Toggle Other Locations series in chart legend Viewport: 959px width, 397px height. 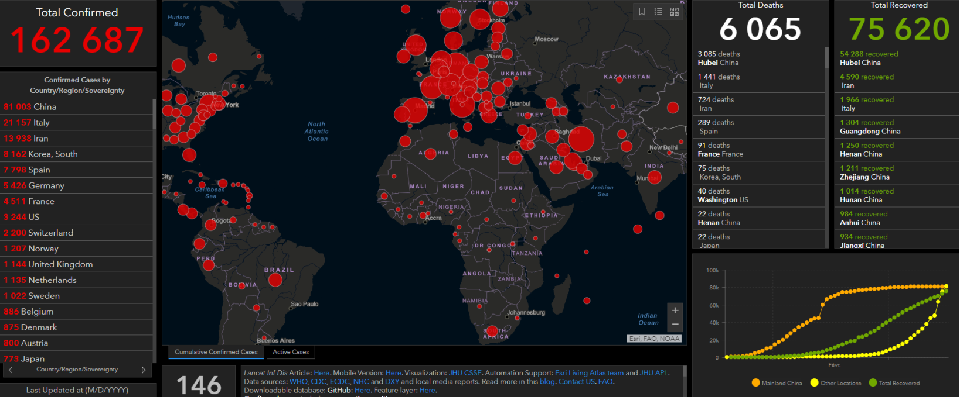(x=835, y=383)
